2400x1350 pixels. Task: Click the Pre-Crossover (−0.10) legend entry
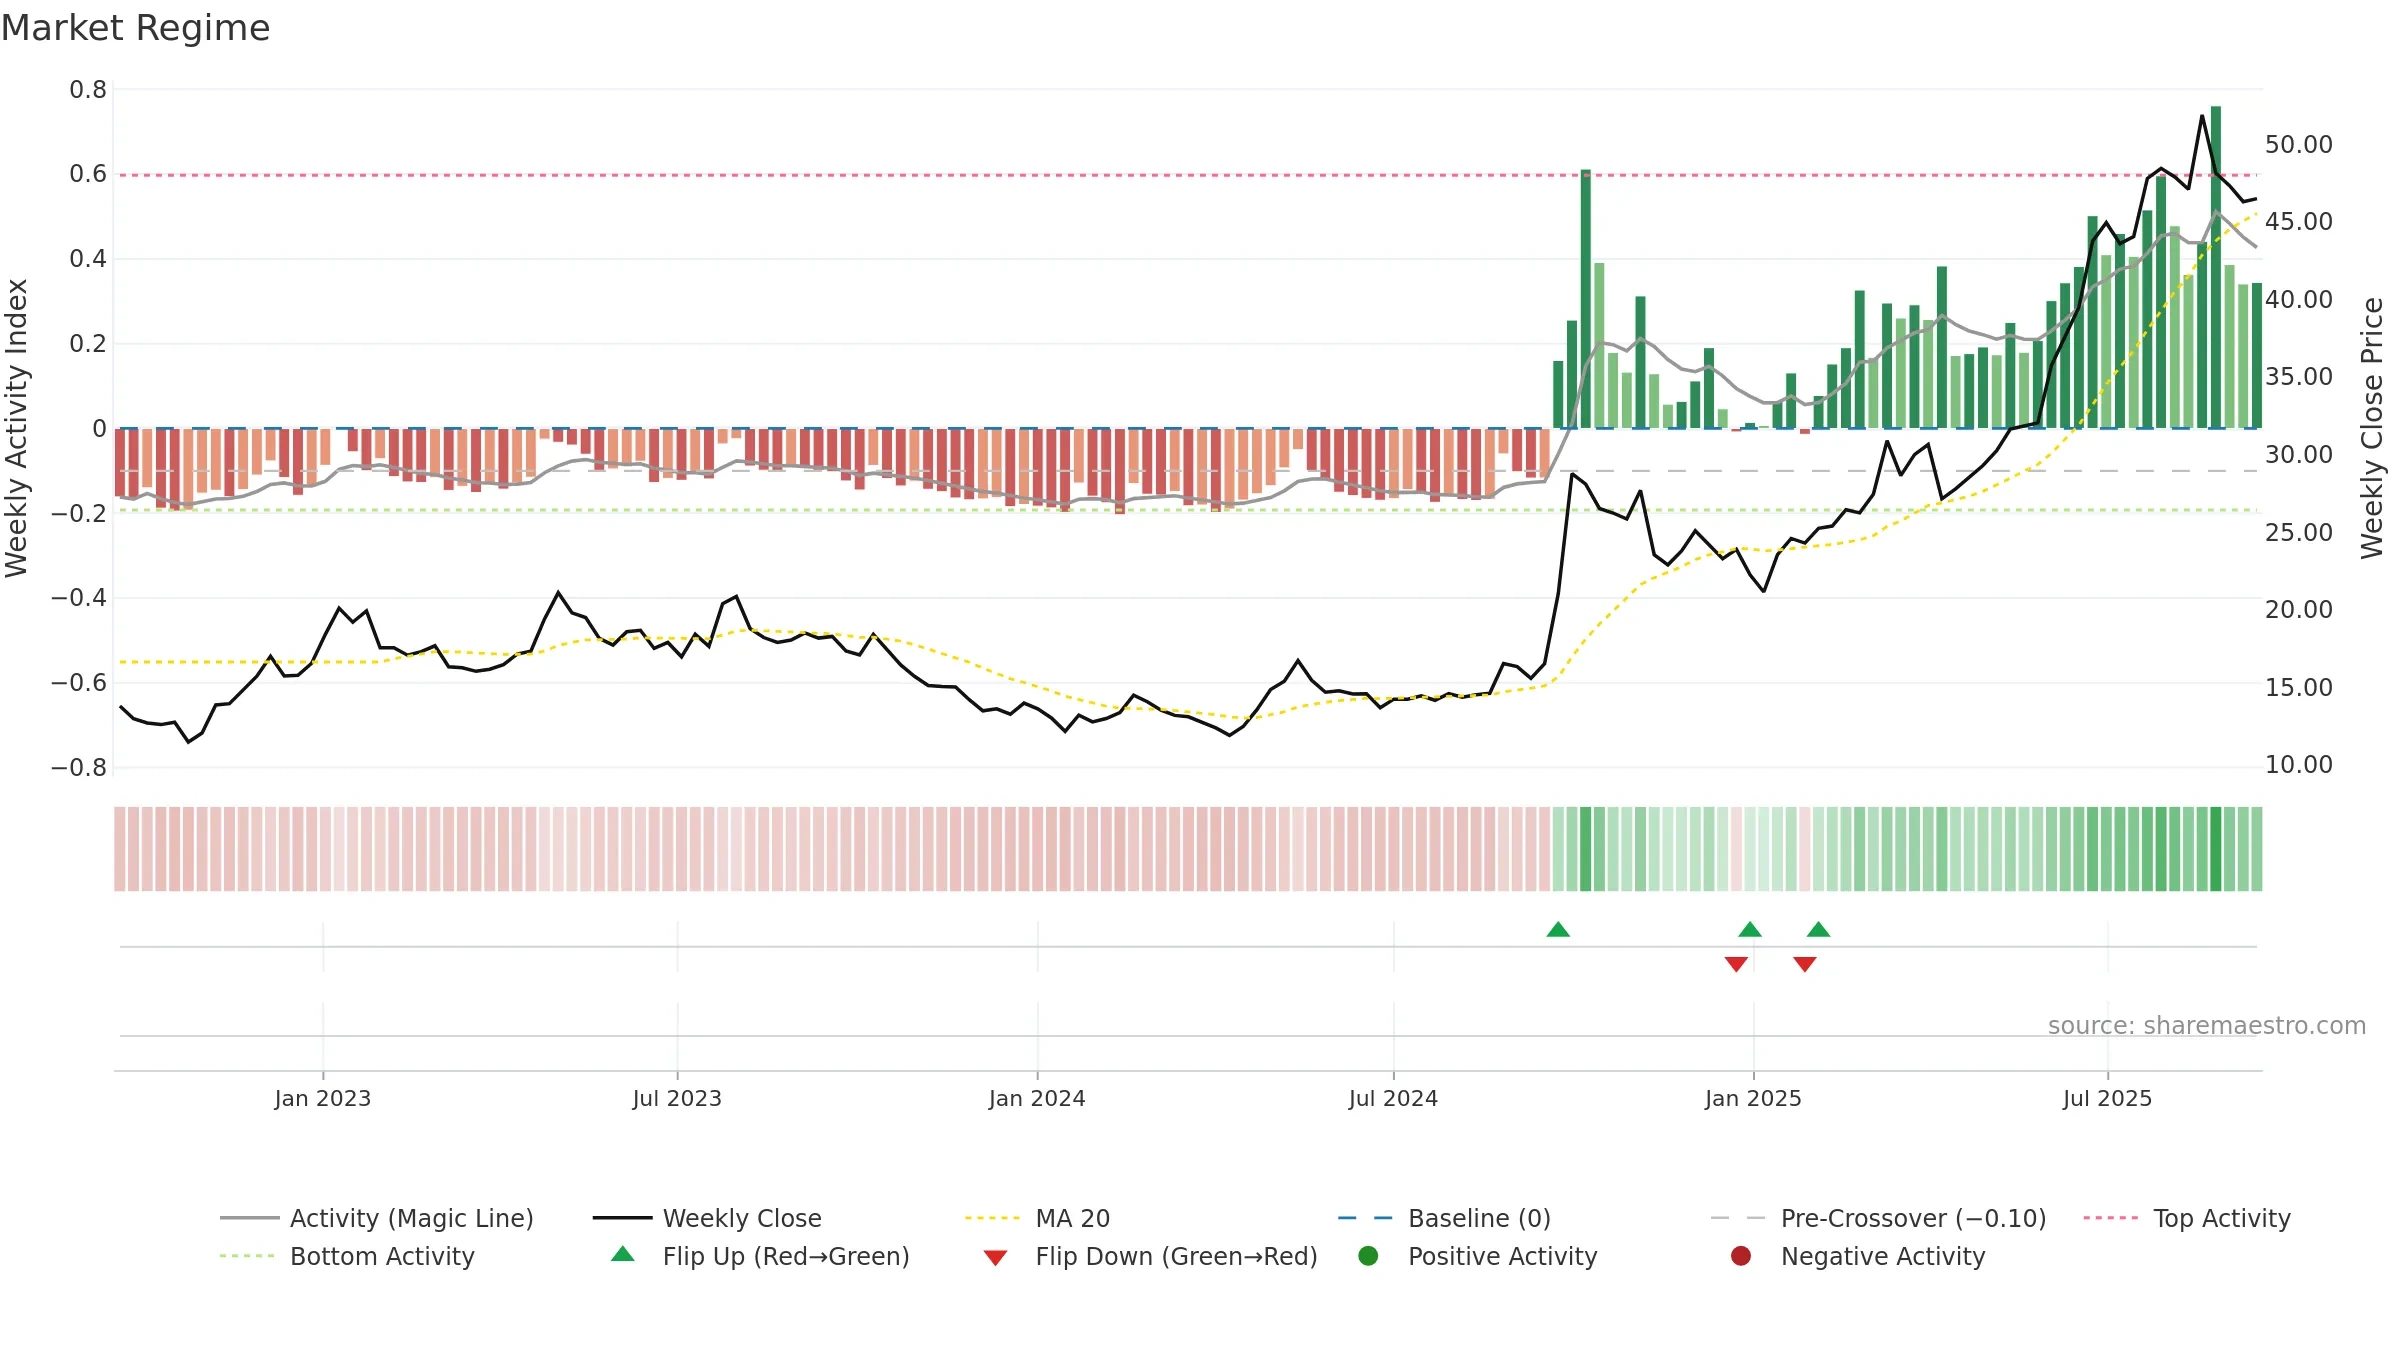pos(1878,1218)
